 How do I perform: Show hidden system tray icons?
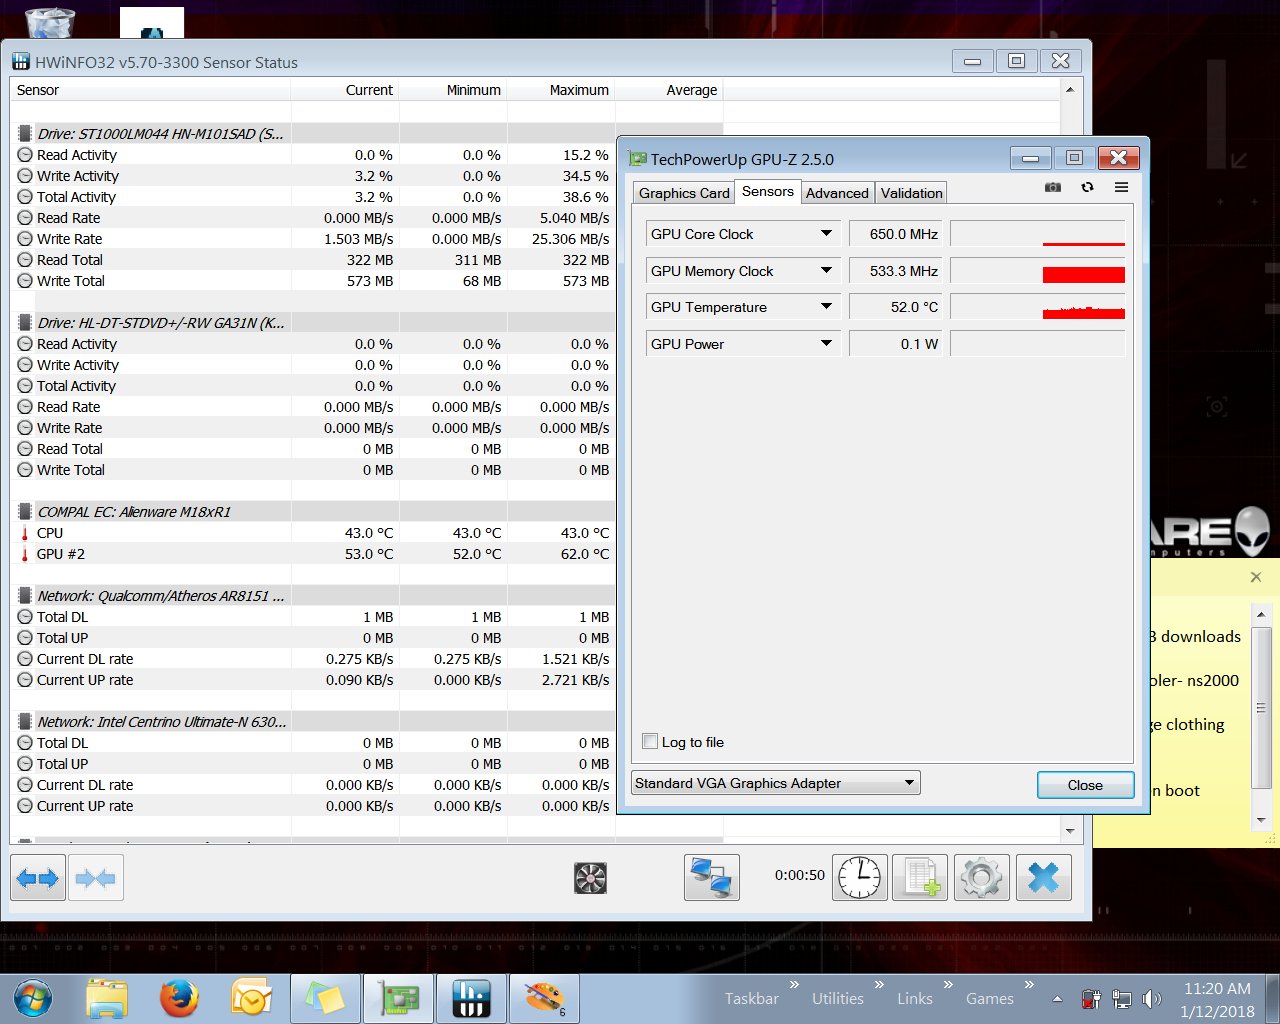coord(1057,999)
